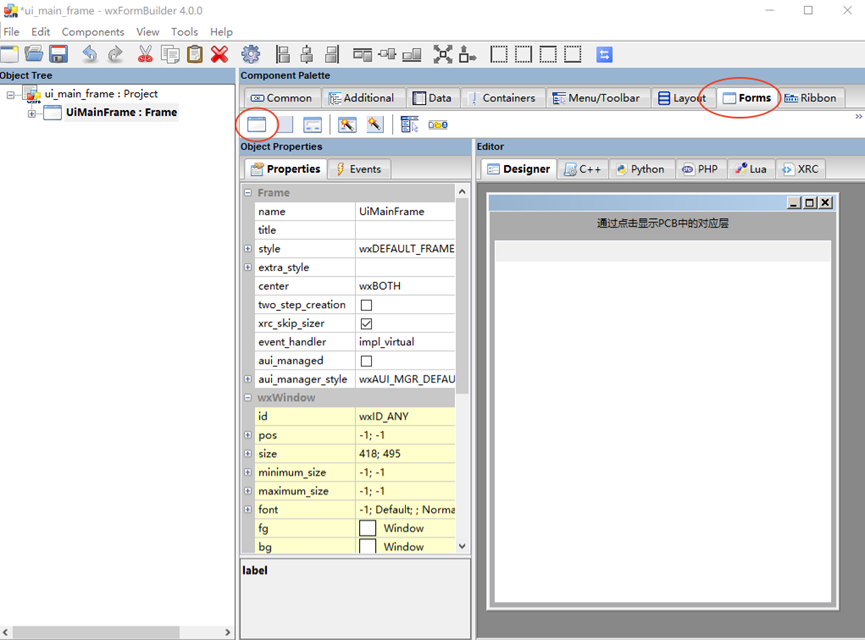
Task: Edit the title property value field
Action: coord(405,230)
